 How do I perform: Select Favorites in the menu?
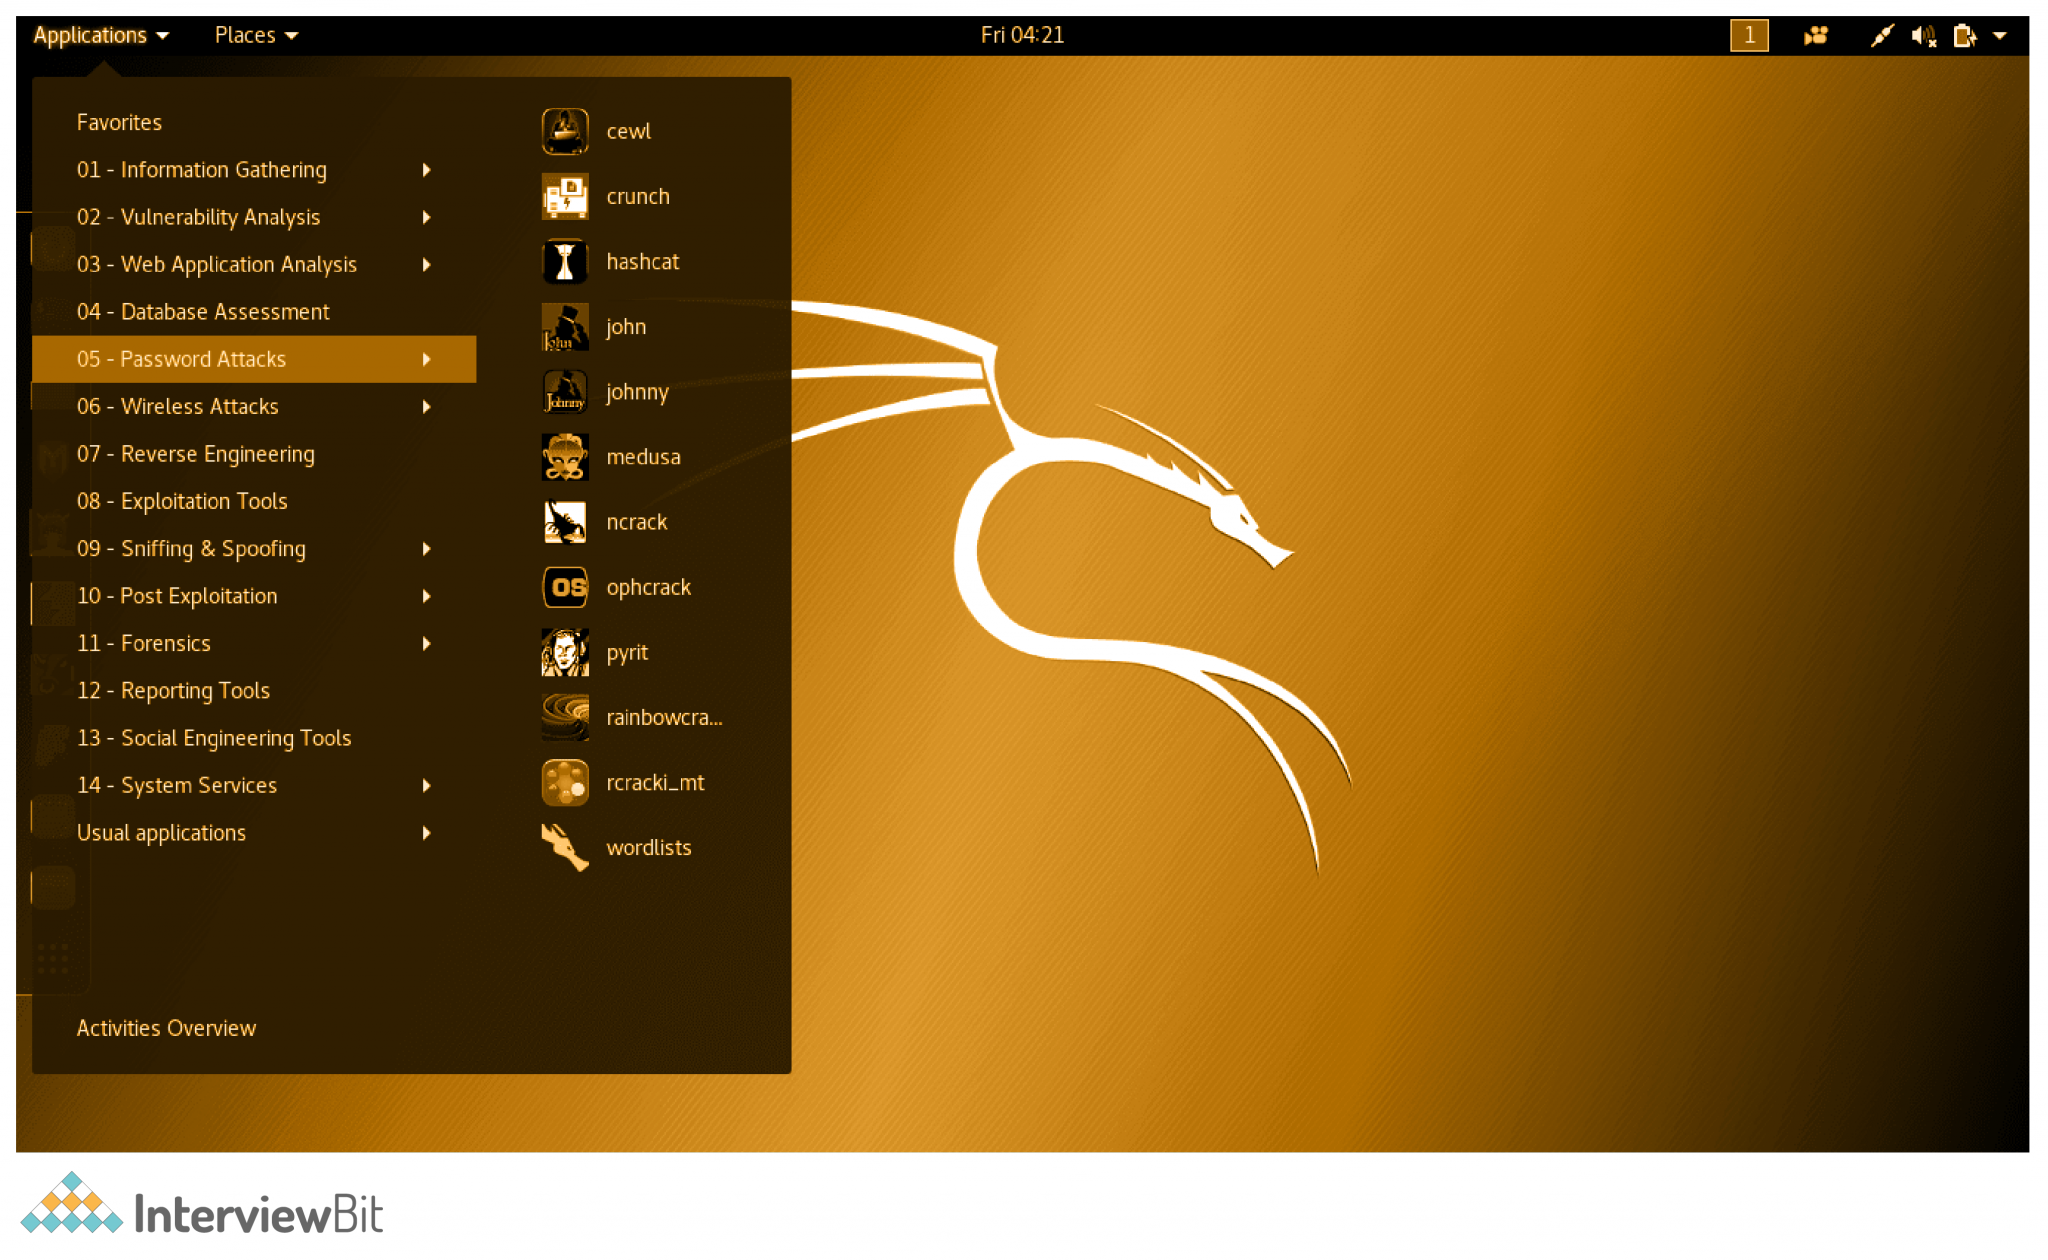[118, 121]
